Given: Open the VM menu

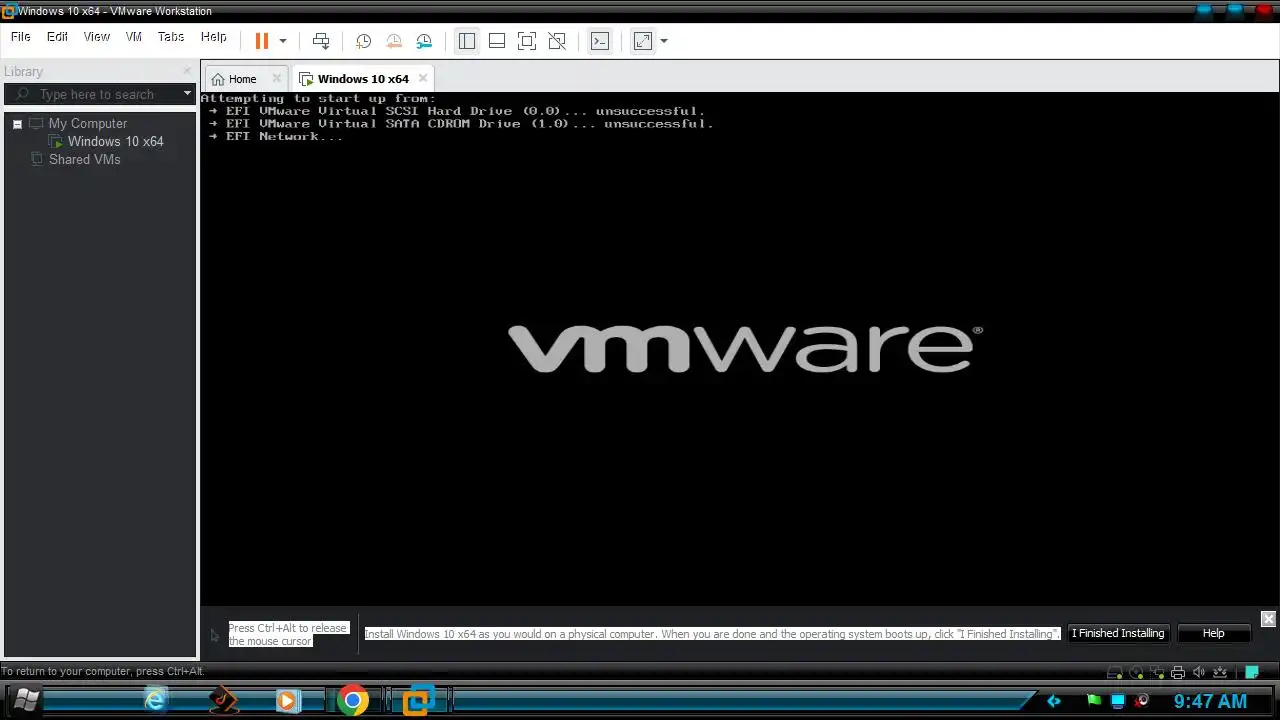Looking at the screenshot, I should click(x=134, y=37).
